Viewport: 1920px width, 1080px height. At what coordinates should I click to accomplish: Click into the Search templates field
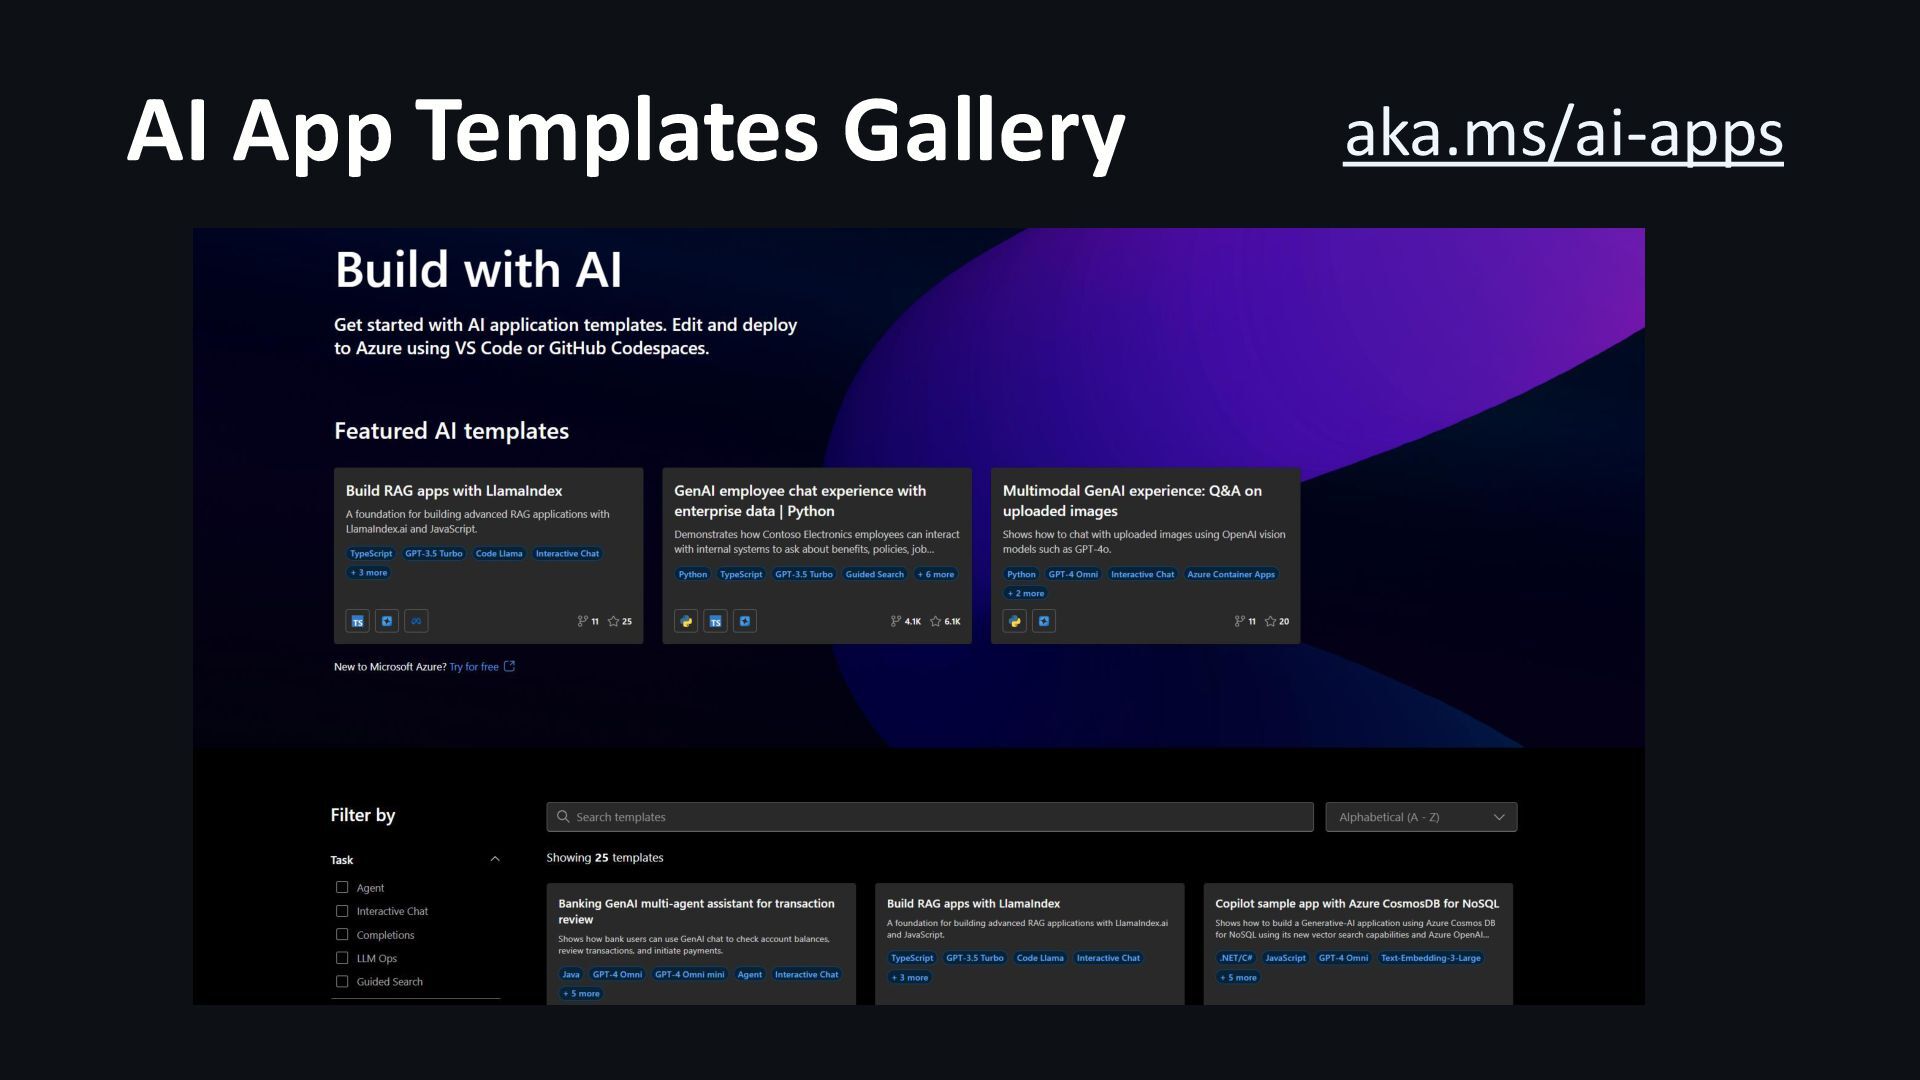click(930, 817)
